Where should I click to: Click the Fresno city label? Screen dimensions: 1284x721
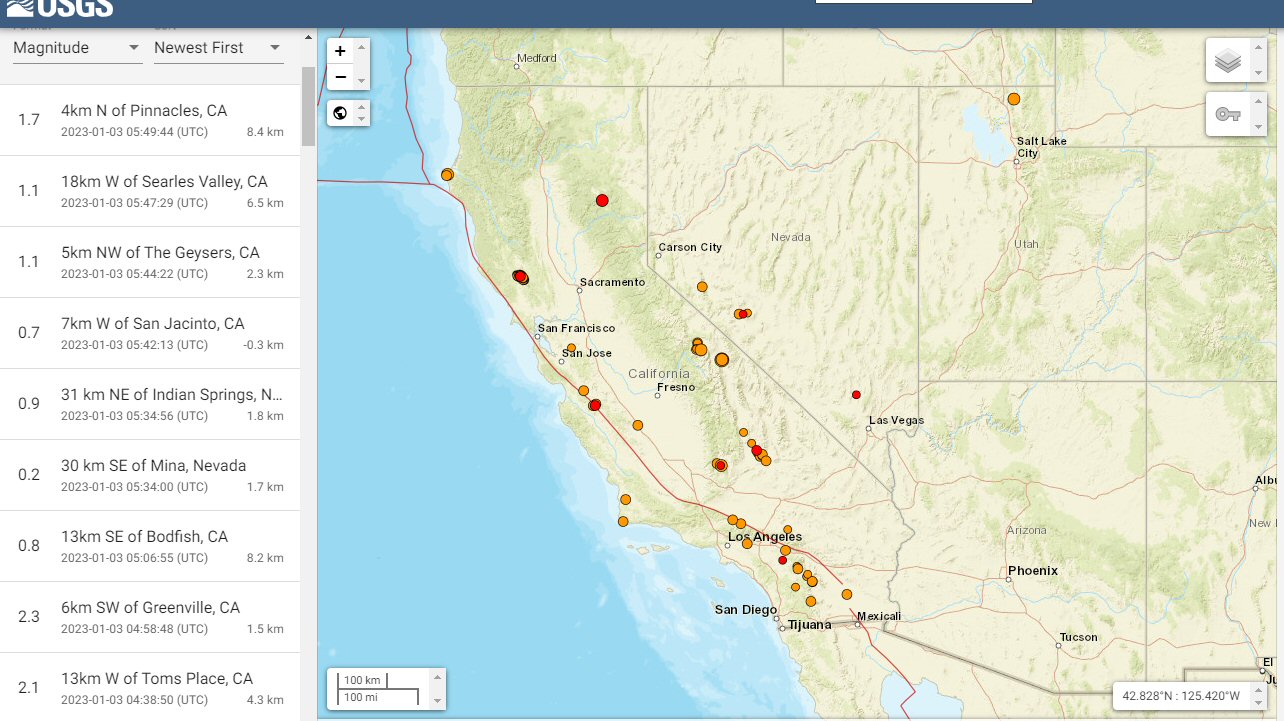click(675, 387)
